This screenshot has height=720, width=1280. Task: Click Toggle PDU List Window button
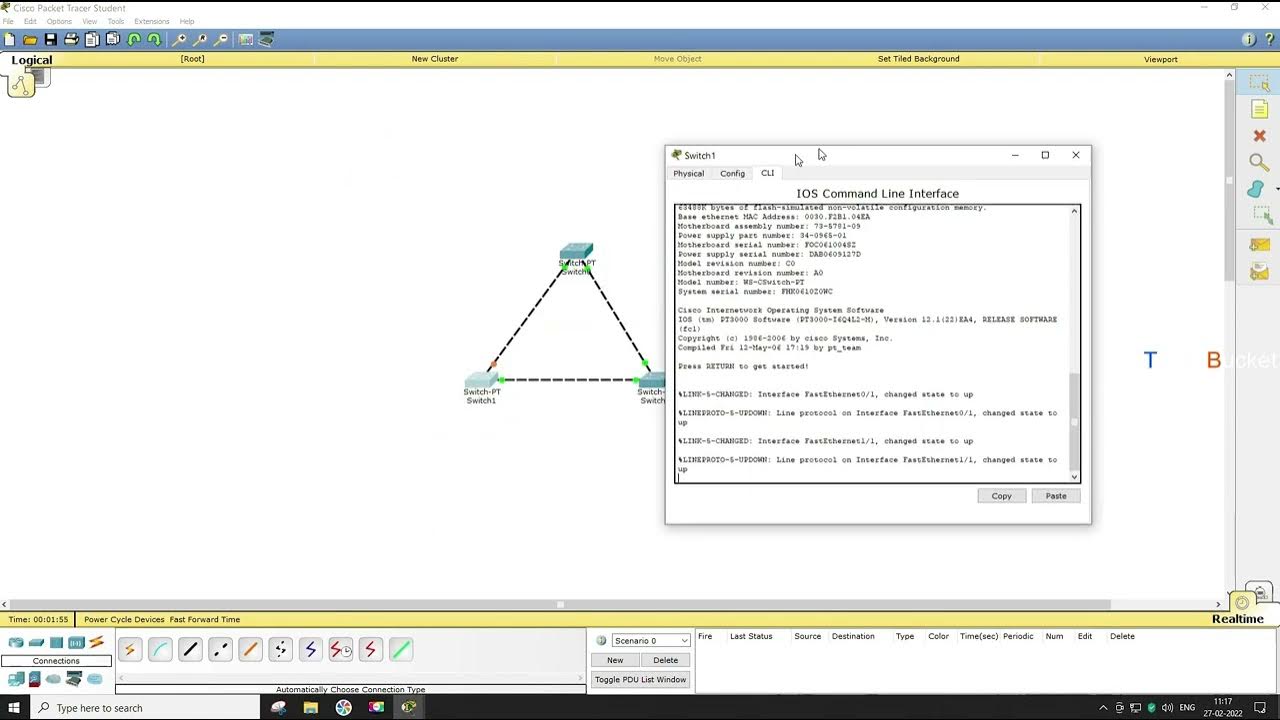tap(640, 680)
